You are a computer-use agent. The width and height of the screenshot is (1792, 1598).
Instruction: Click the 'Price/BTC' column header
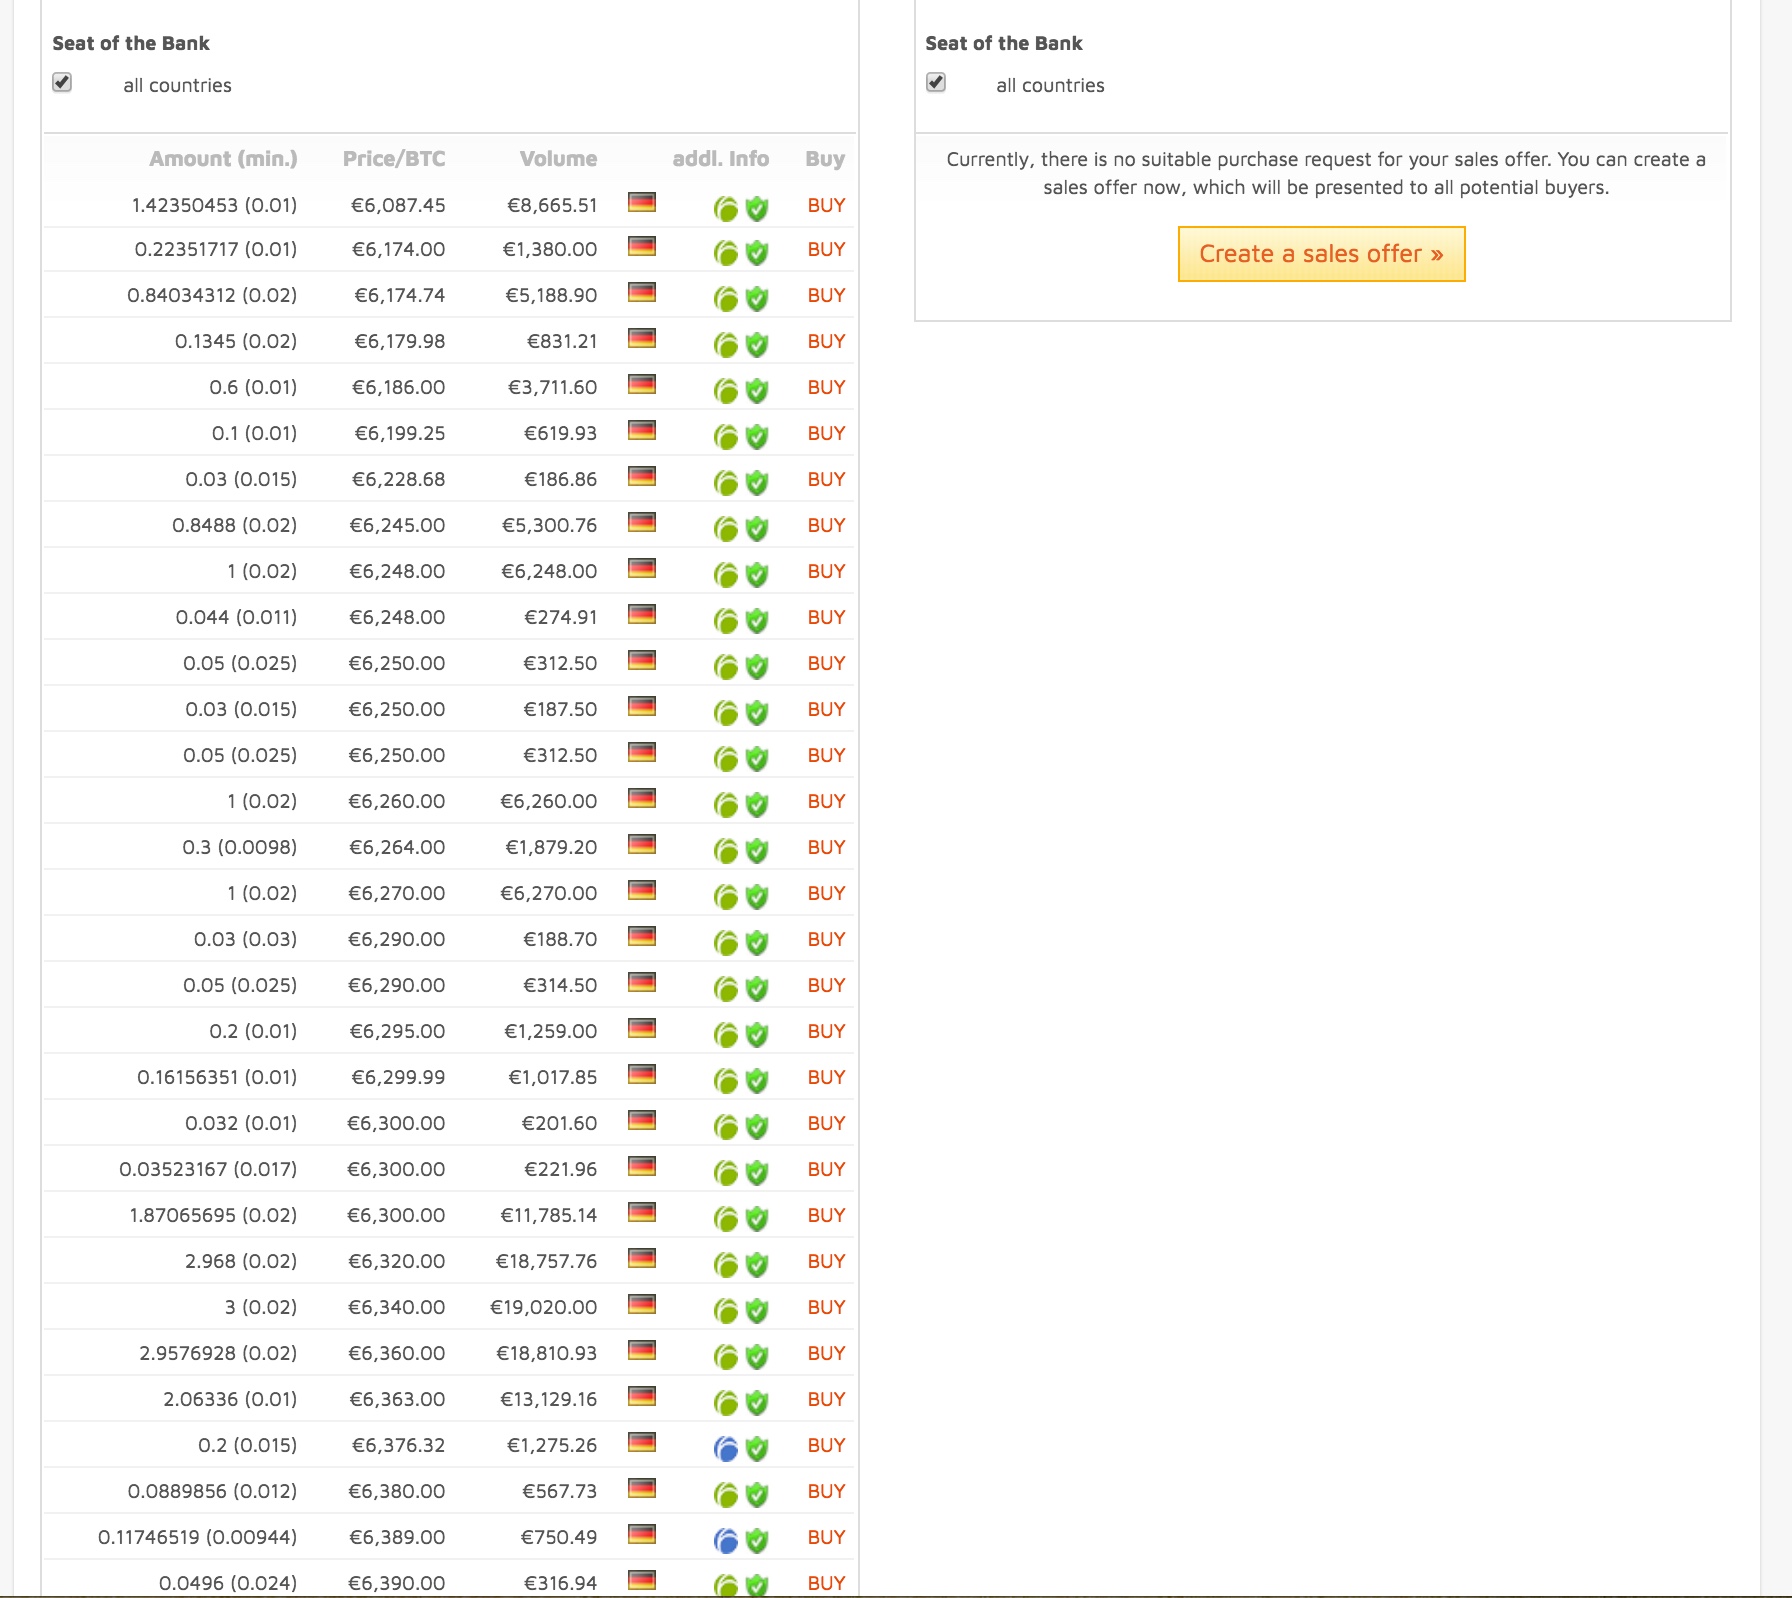[394, 159]
